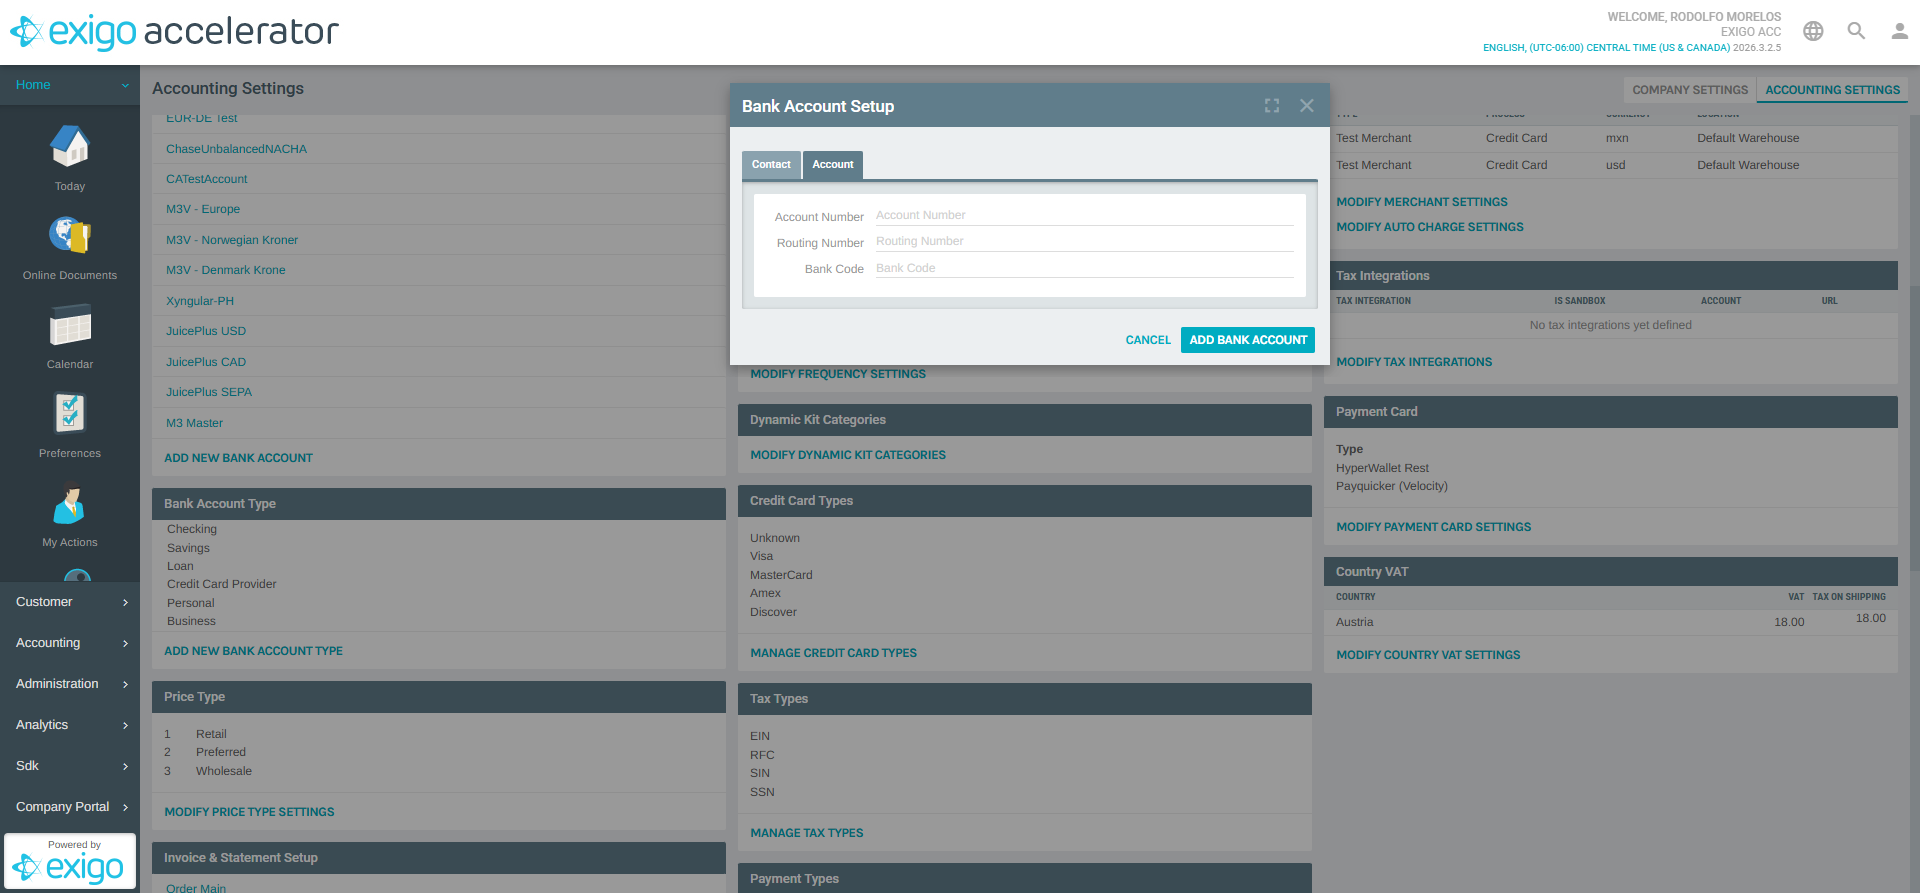The width and height of the screenshot is (1920, 893).
Task: Open Manage Tax Types link
Action: [806, 833]
